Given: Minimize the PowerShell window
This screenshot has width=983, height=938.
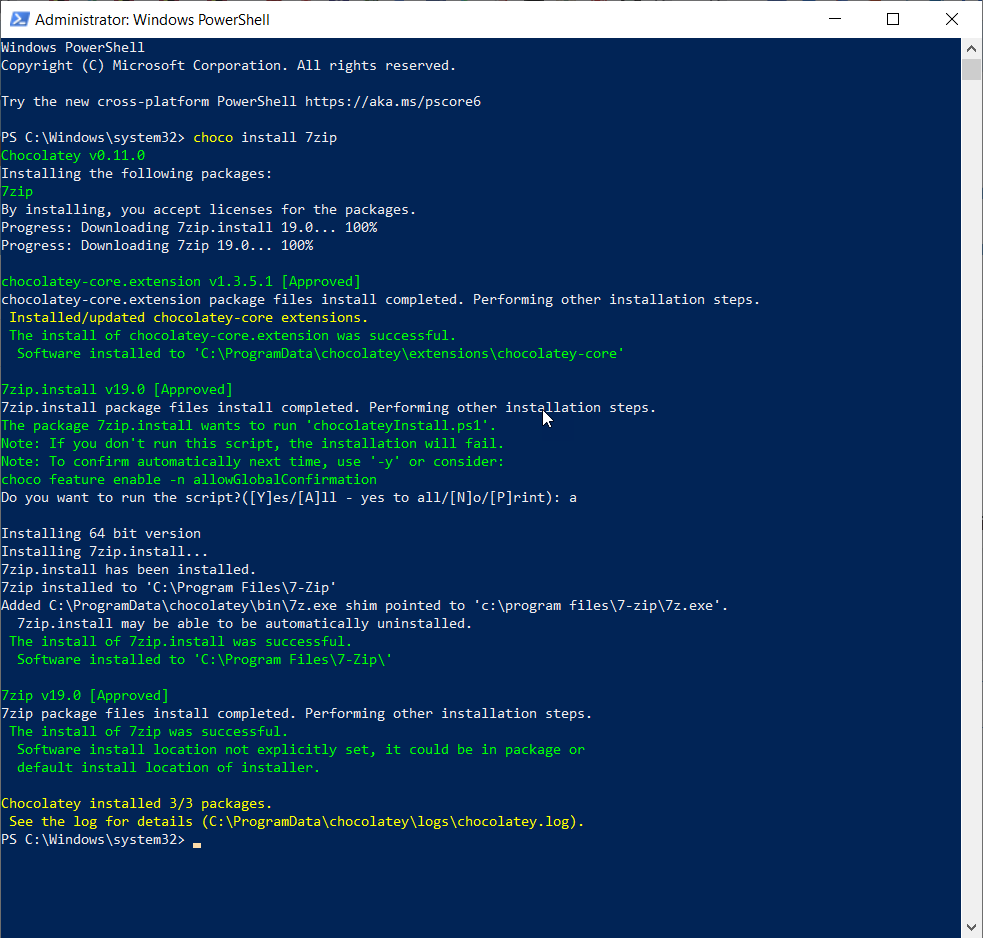Looking at the screenshot, I should coord(835,19).
